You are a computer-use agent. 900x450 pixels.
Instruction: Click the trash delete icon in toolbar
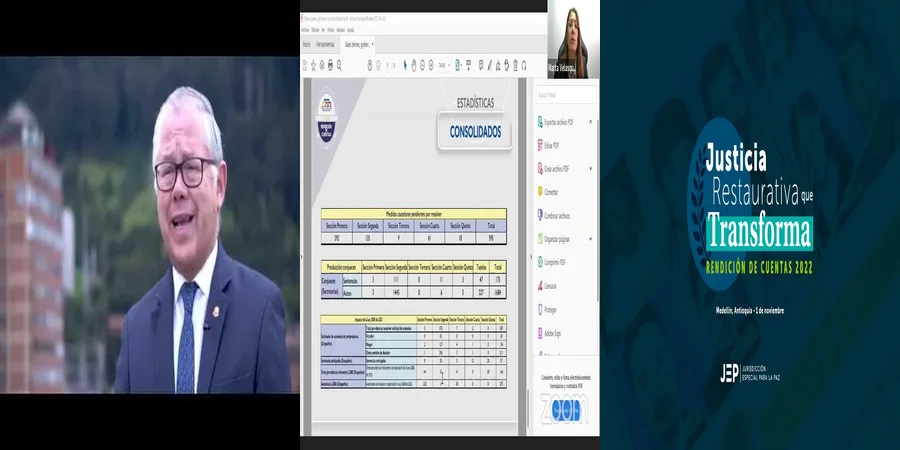click(x=515, y=65)
